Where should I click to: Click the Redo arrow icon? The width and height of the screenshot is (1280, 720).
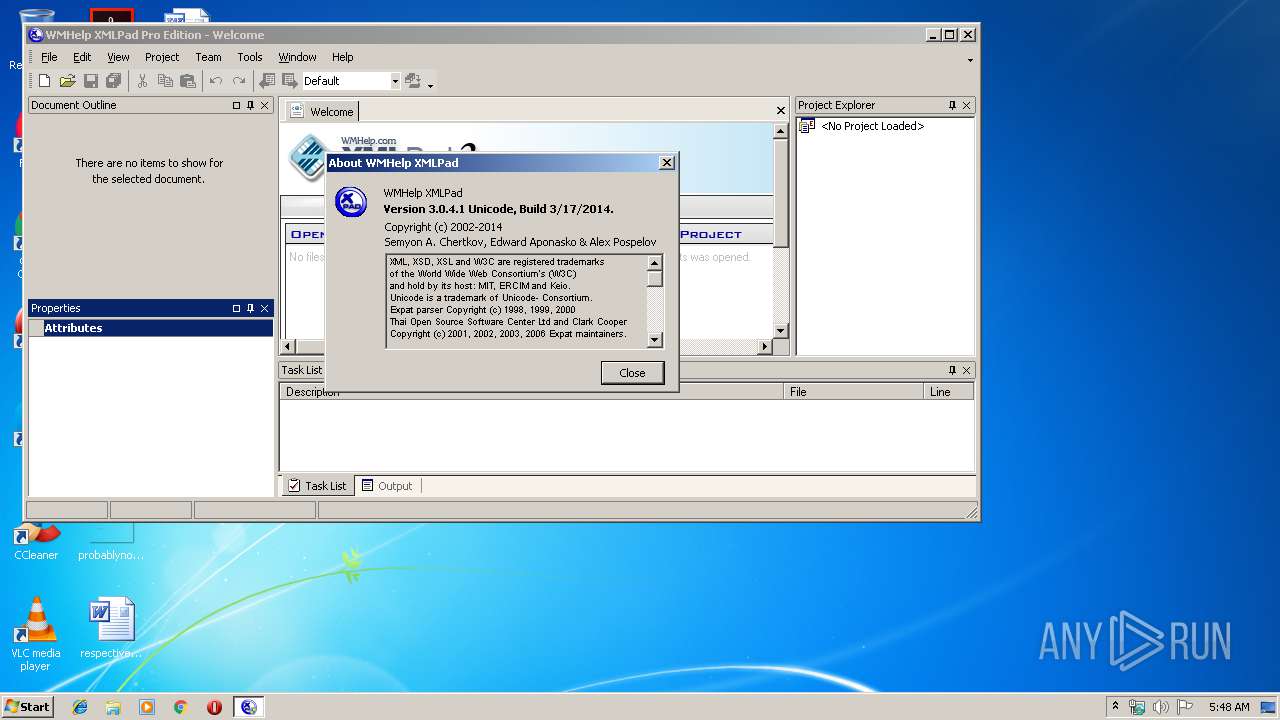[238, 81]
